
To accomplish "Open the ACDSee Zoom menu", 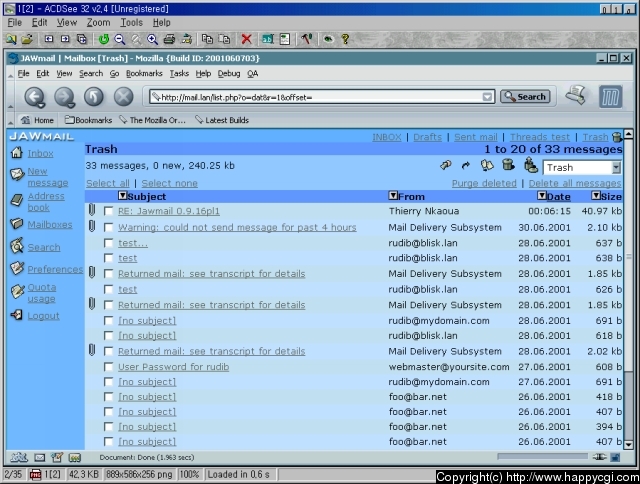I will pyautogui.click(x=98, y=23).
